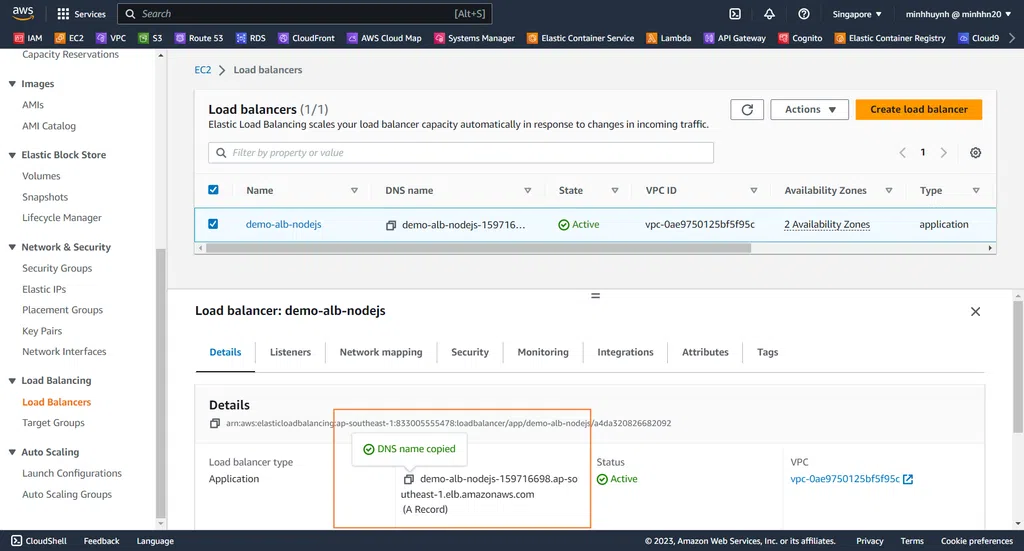Toggle select-all checkbox in table header
The width and height of the screenshot is (1024, 551).
tap(213, 190)
